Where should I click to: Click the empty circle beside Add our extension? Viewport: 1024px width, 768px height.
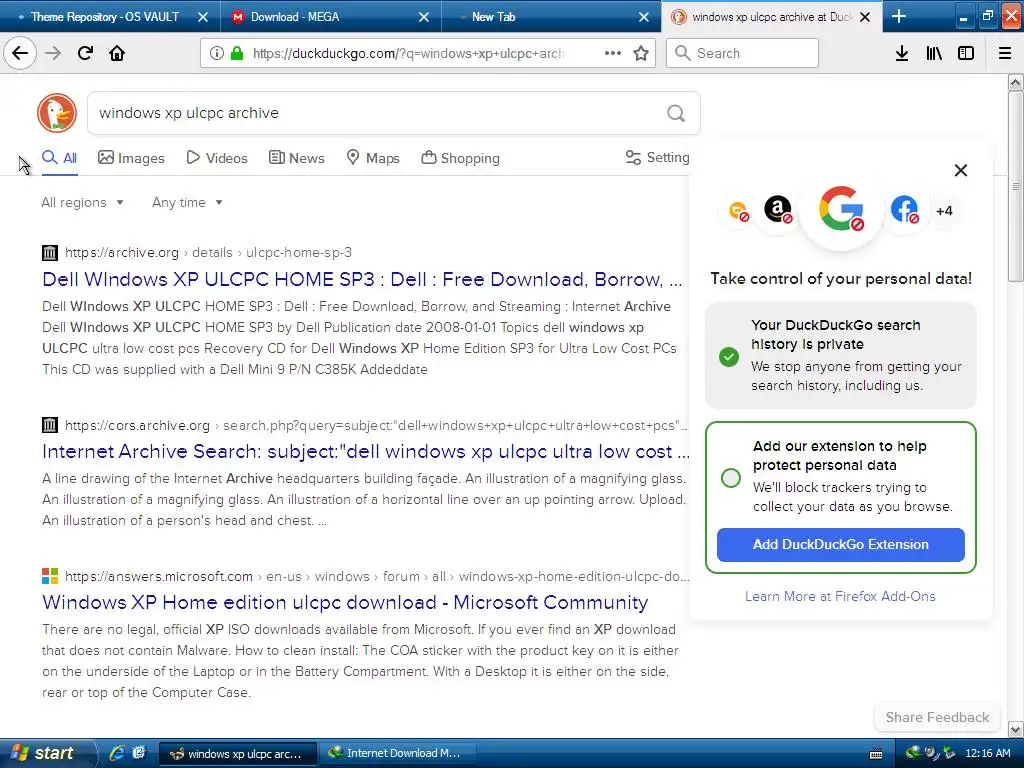point(731,478)
